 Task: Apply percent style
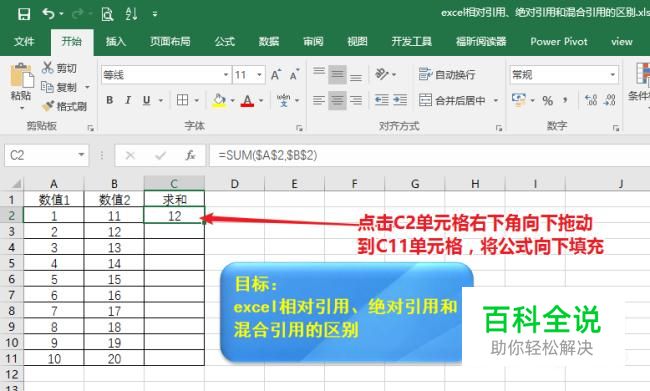(x=548, y=100)
